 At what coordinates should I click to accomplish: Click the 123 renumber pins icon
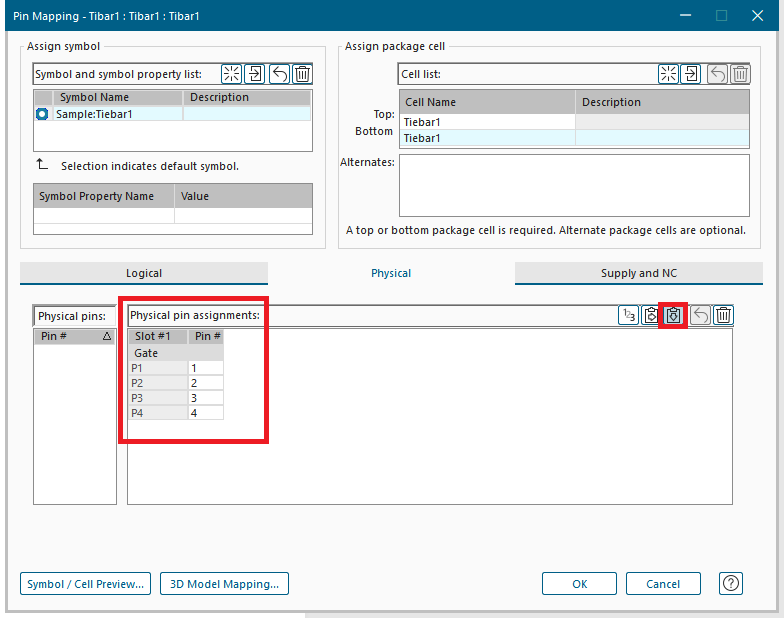click(628, 315)
